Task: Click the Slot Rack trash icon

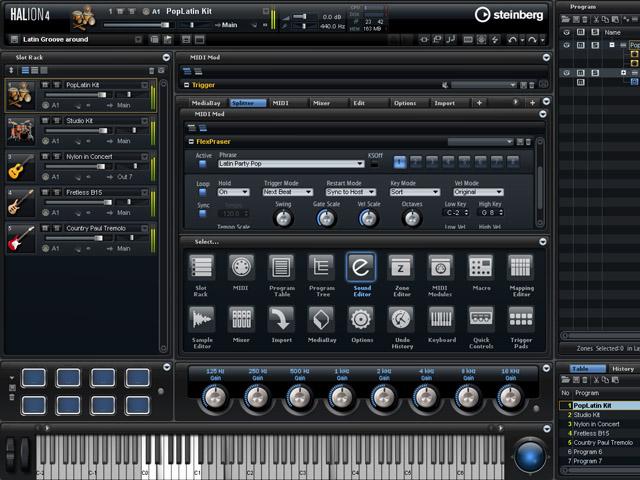Action: pyautogui.click(x=151, y=71)
